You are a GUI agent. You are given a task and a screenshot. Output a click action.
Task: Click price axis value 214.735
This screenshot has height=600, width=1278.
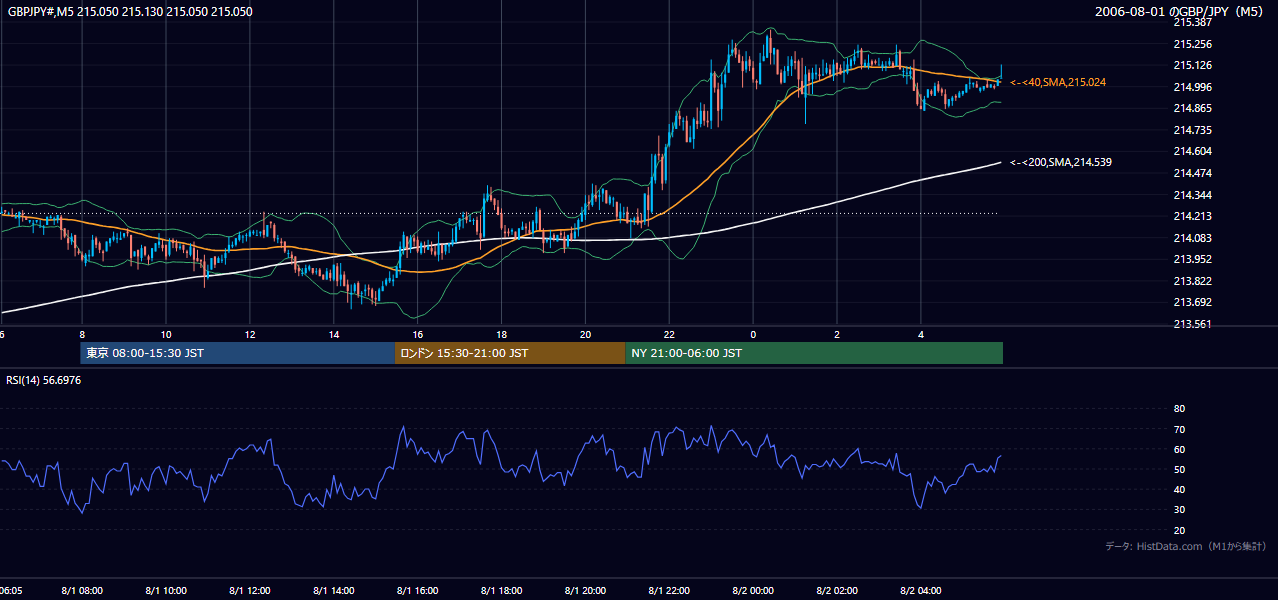(x=1192, y=130)
